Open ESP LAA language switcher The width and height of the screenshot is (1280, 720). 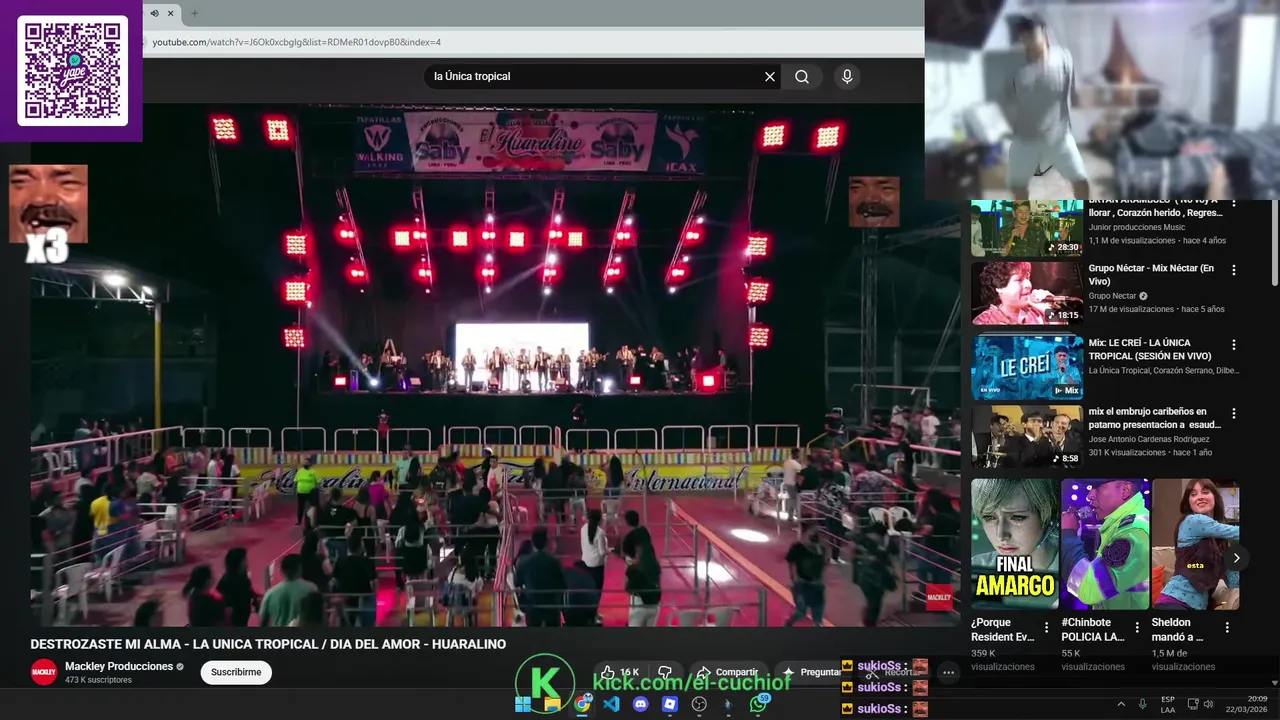(x=1168, y=704)
